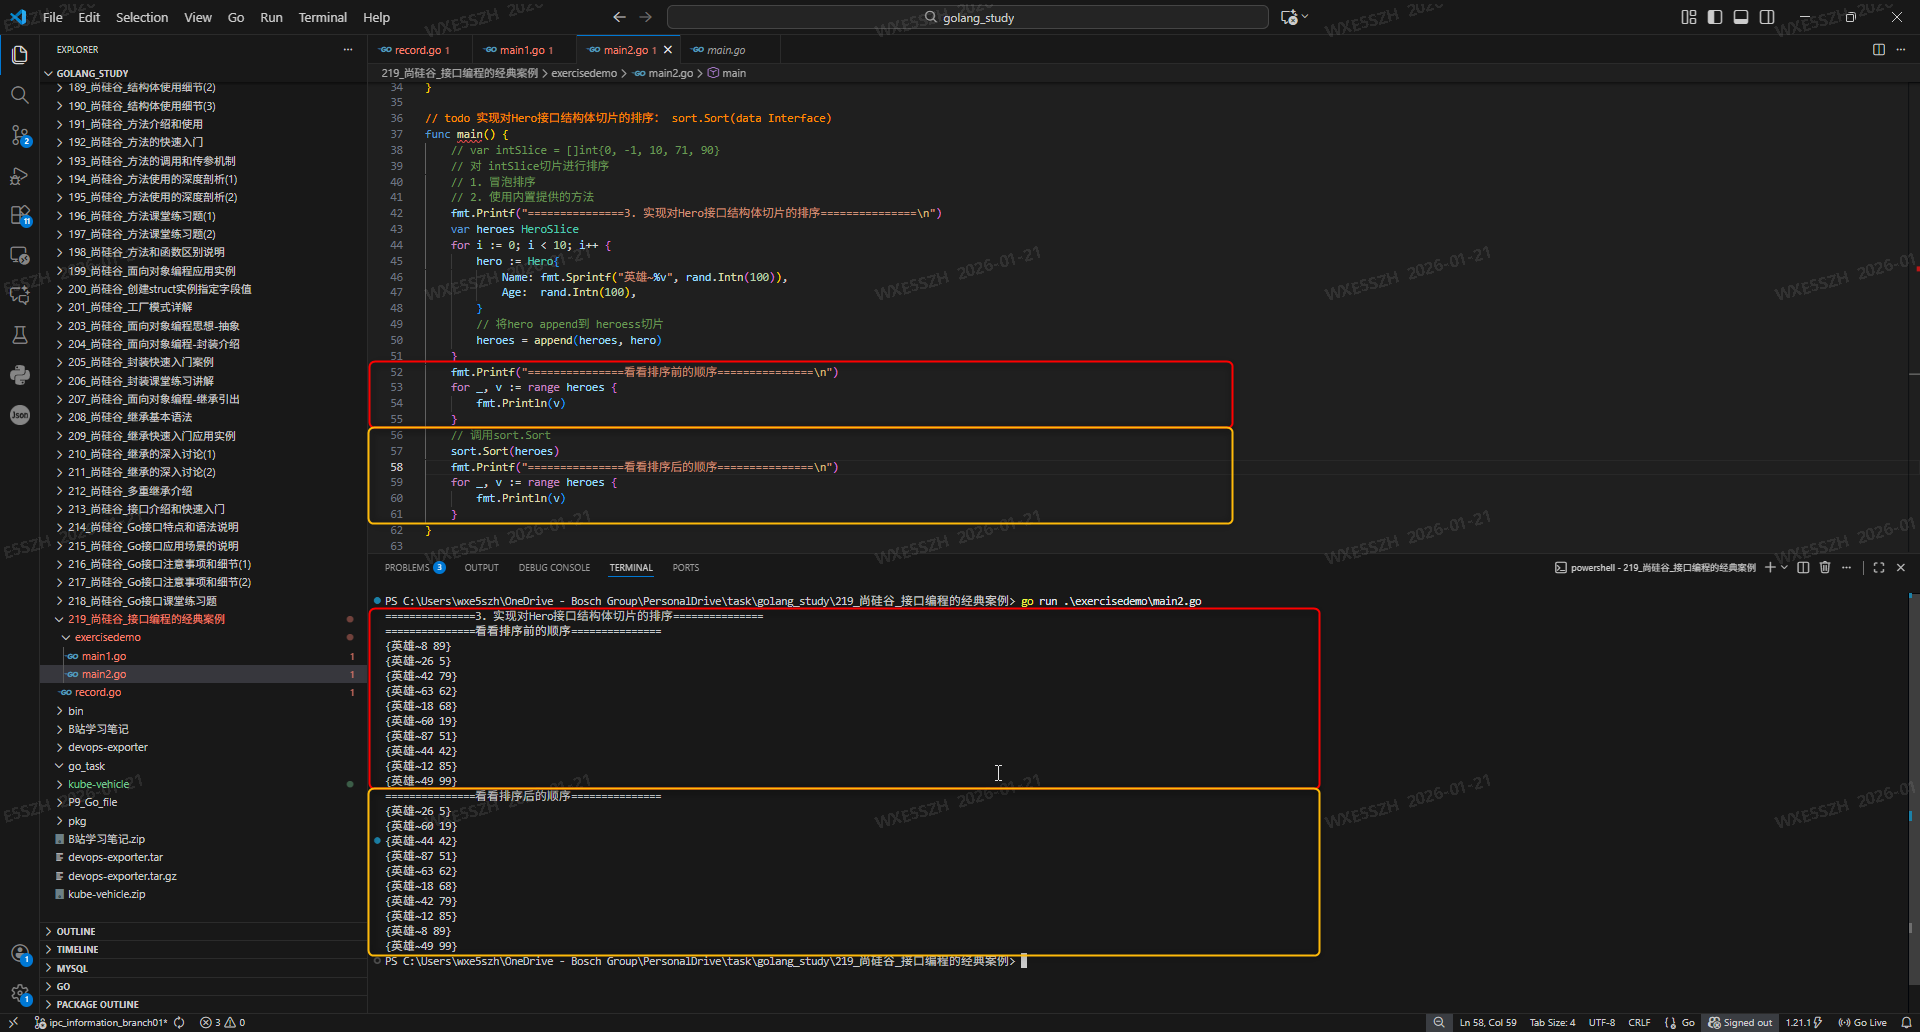
Task: Open remote window indicator in status bar
Action: tap(13, 1023)
